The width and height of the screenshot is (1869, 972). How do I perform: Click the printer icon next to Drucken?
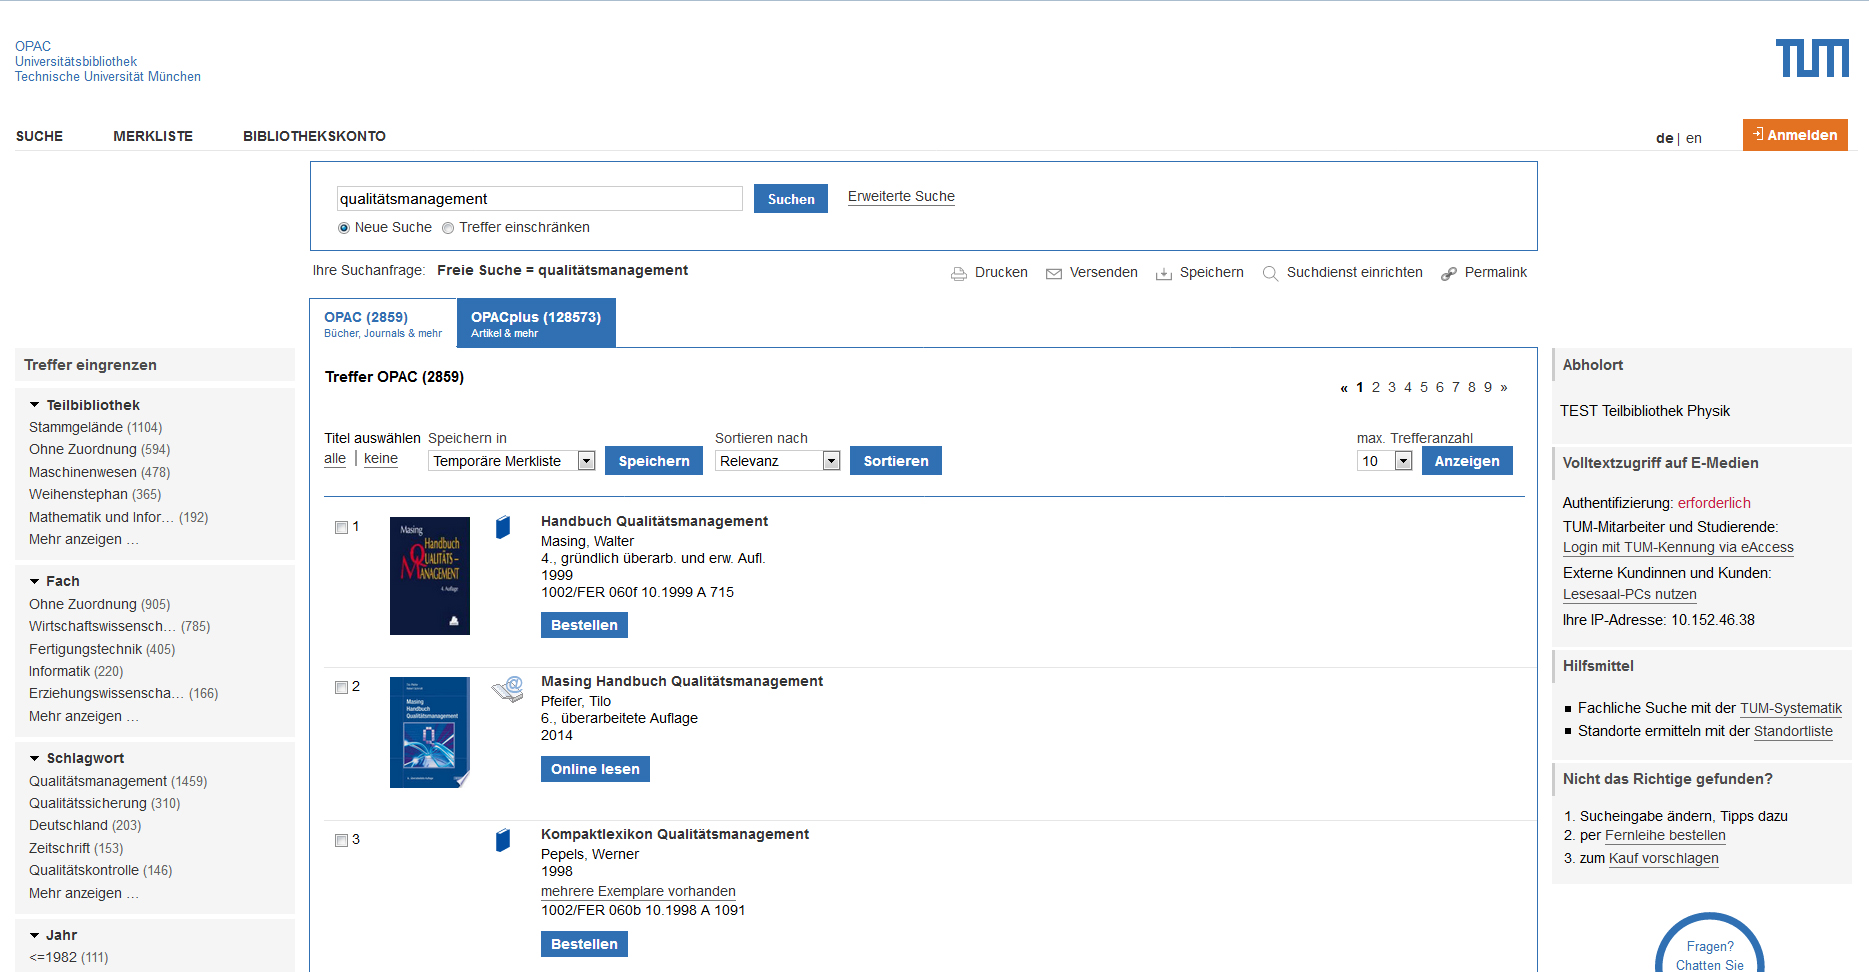[x=959, y=273]
